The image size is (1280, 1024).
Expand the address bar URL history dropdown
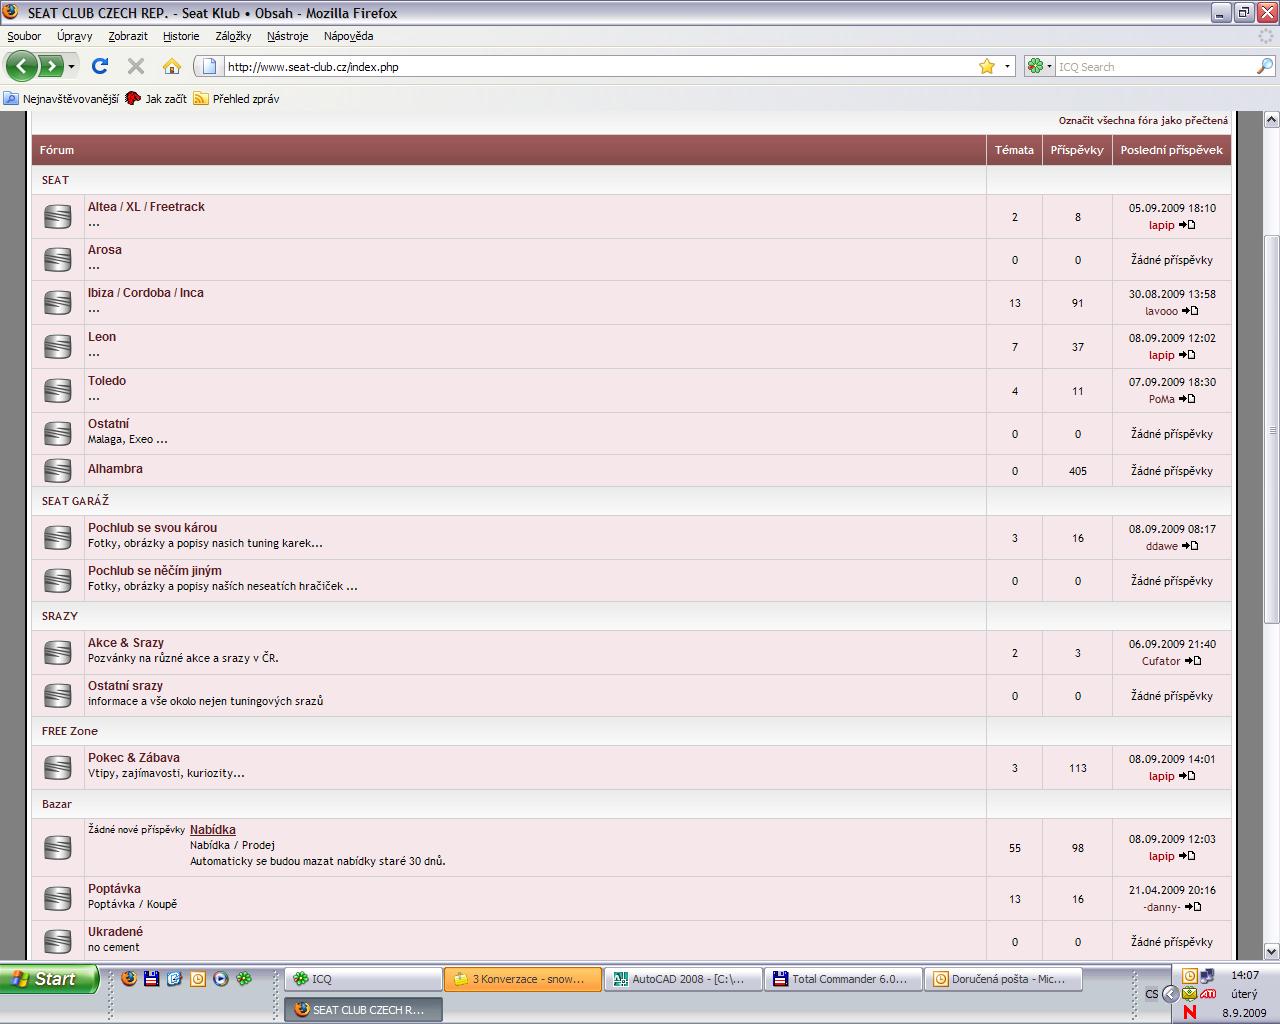(1007, 66)
